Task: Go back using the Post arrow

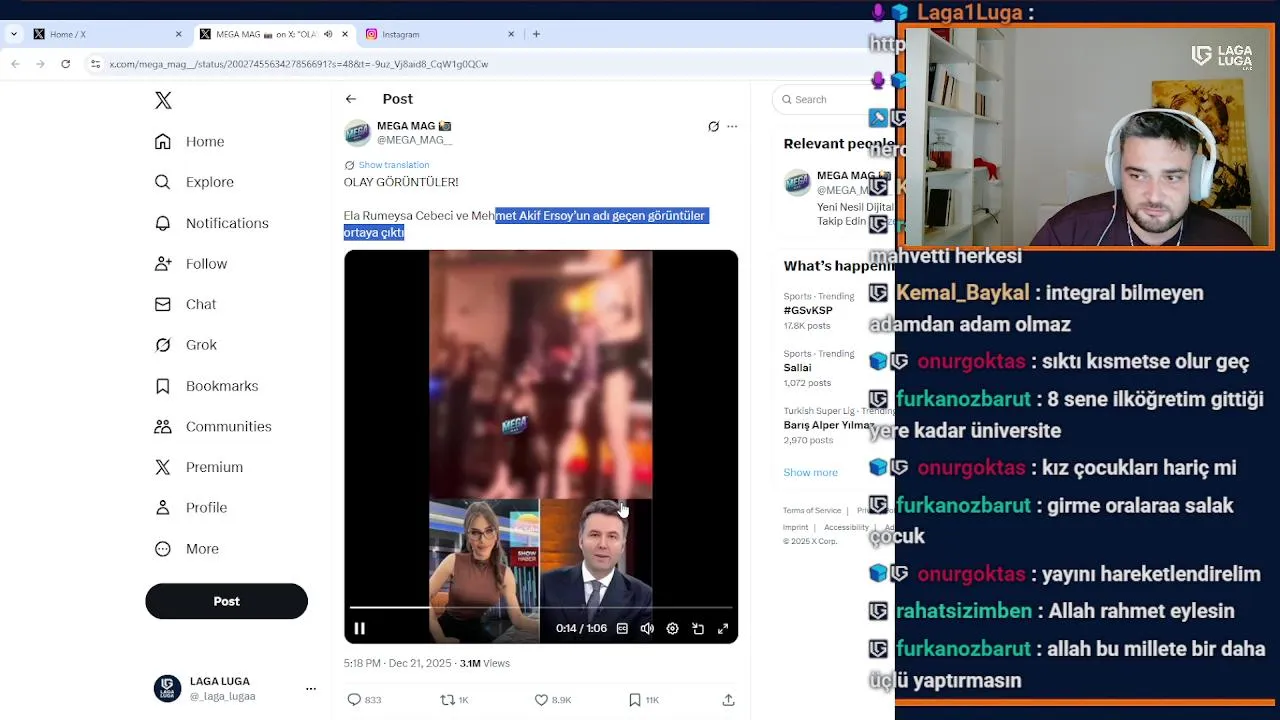Action: click(x=351, y=99)
